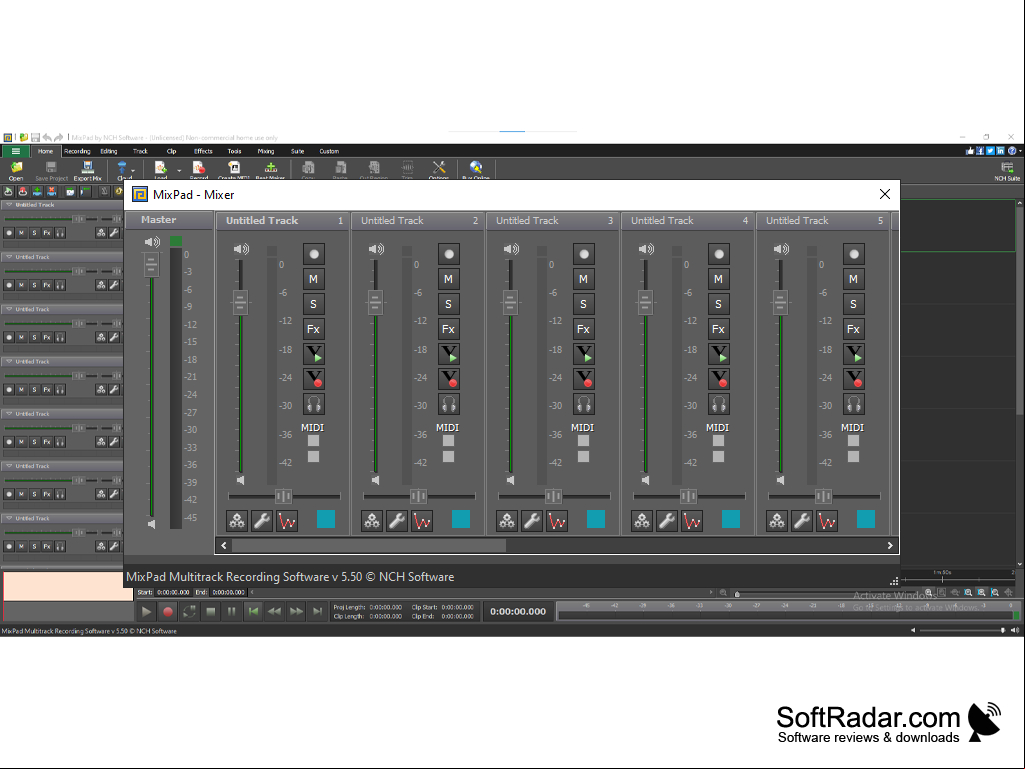Open the playback device icon on mixer track 4
Screen dimensions: 1025x769
coord(718,354)
